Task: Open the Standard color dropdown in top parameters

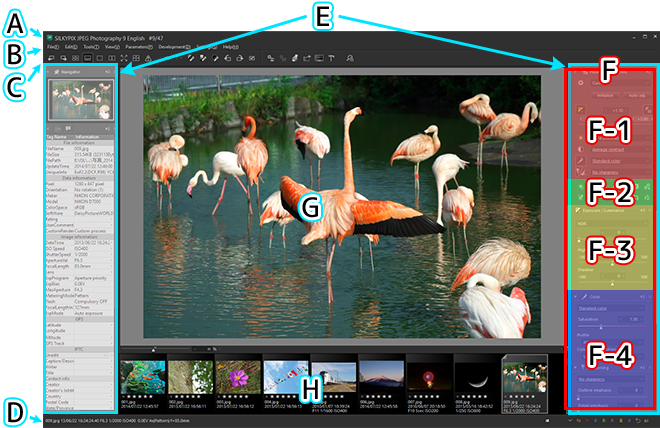Action: (620, 161)
